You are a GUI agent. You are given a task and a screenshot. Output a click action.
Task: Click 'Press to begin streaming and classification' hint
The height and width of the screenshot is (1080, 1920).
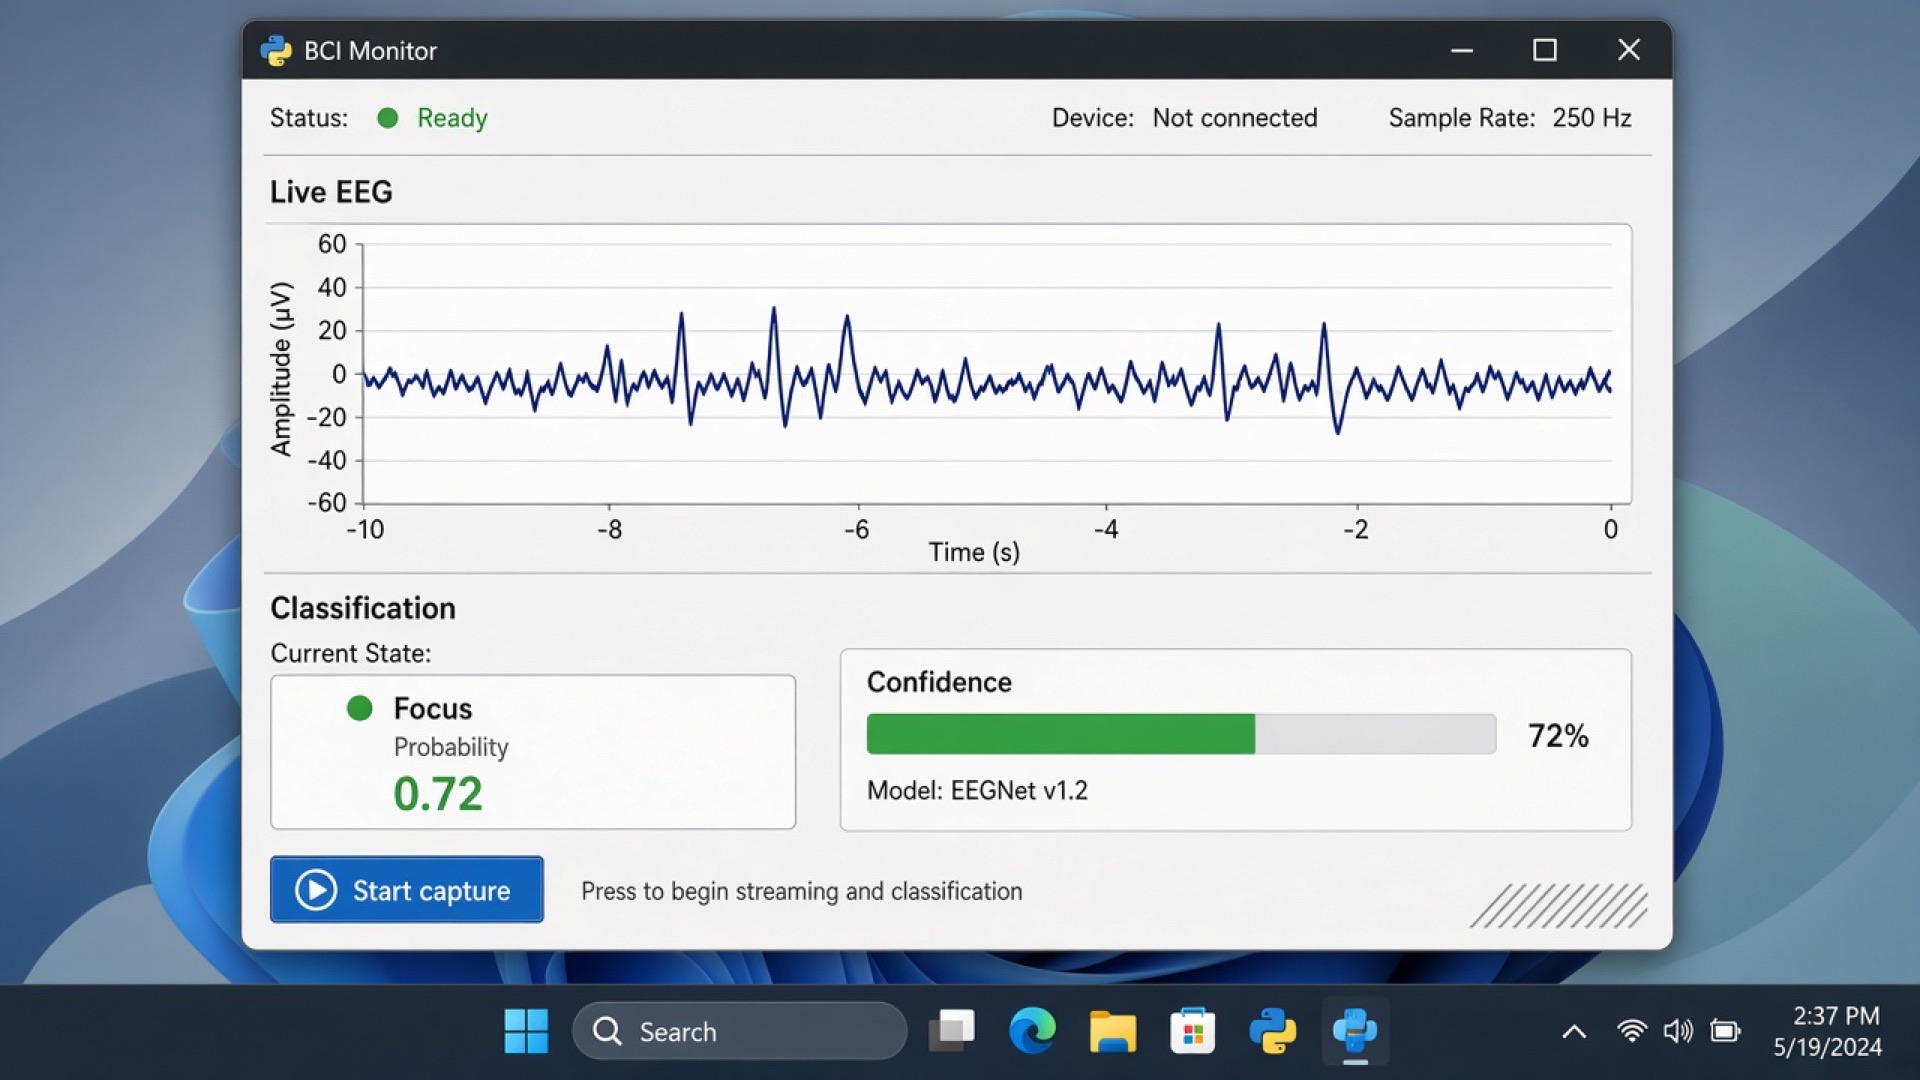(802, 891)
